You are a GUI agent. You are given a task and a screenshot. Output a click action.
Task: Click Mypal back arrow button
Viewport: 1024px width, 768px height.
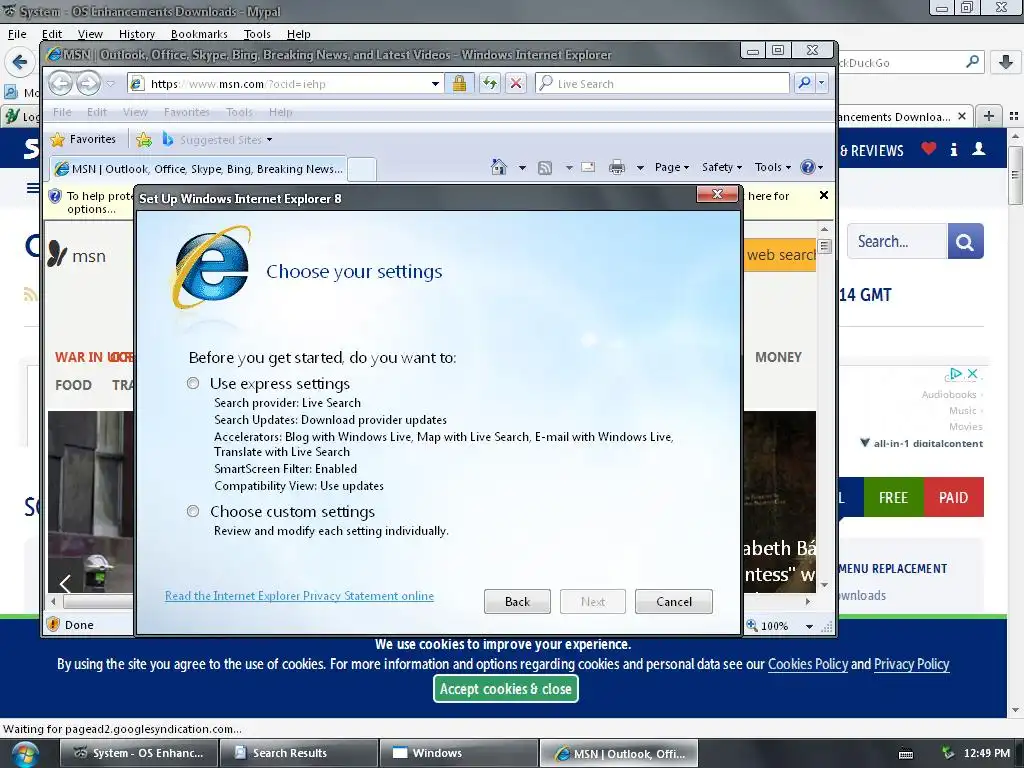point(20,62)
